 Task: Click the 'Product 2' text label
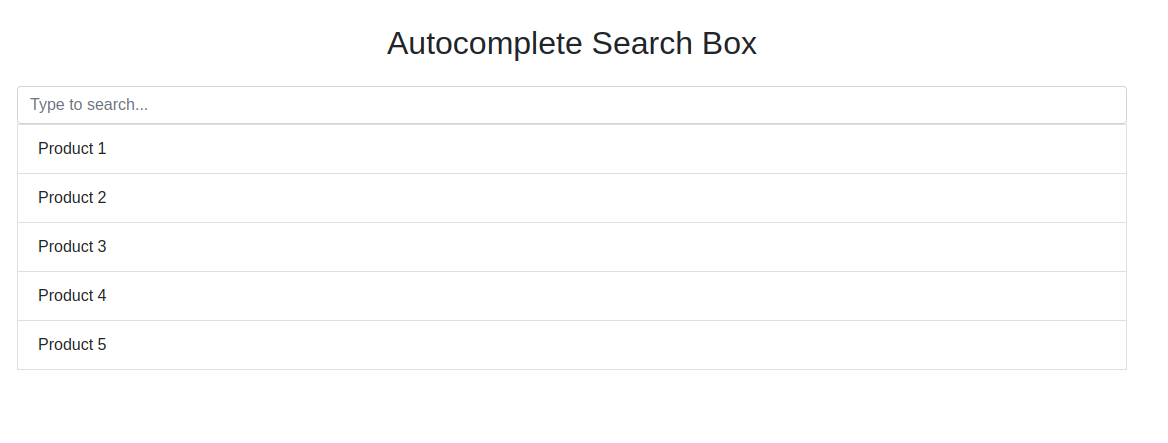point(72,198)
